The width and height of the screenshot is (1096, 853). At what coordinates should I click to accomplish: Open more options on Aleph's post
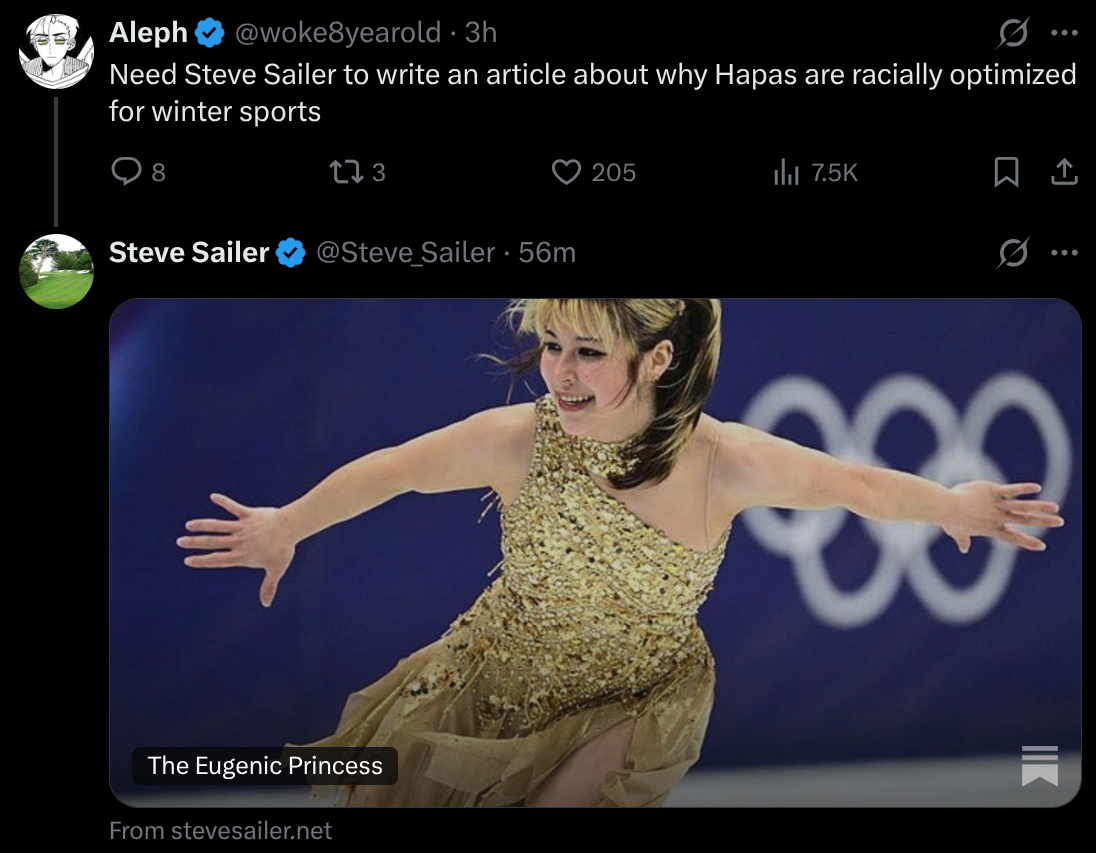[x=1064, y=33]
